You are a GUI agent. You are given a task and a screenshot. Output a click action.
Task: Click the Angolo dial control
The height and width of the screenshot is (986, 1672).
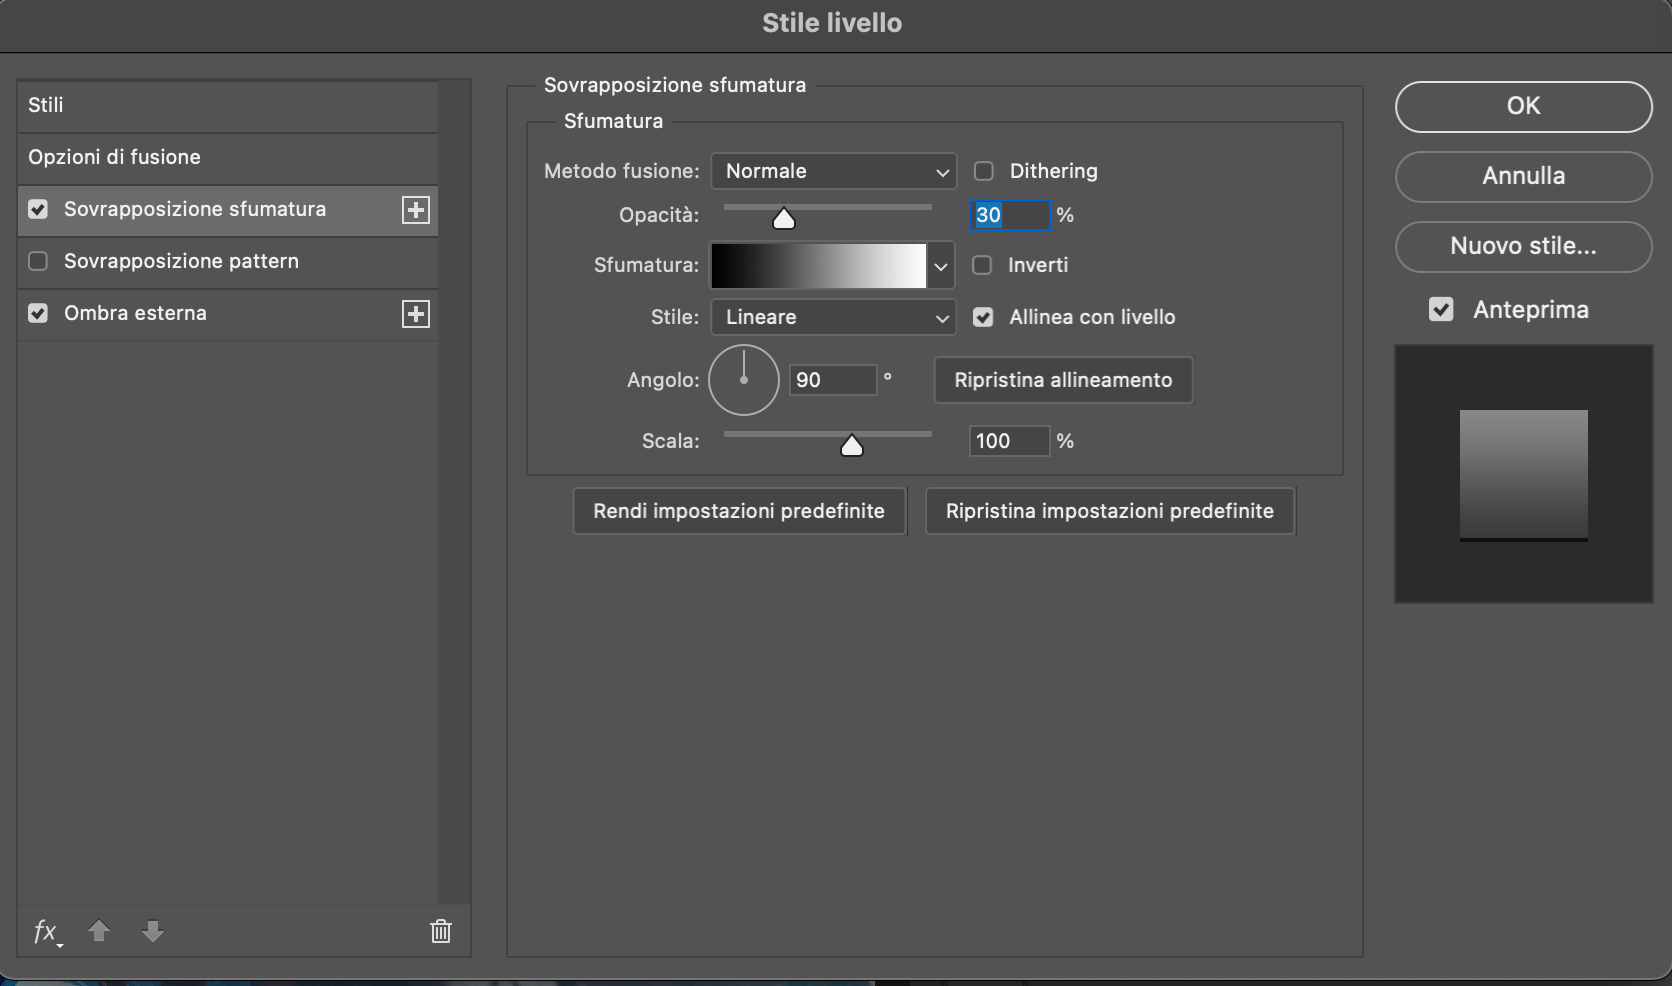pos(744,380)
